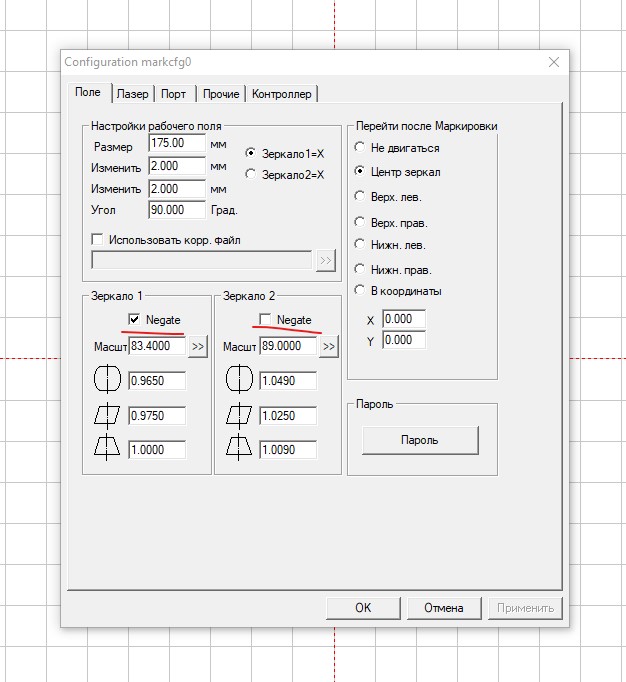Expand scale settings button for Зеркало 1
This screenshot has width=626, height=682.
tap(197, 347)
